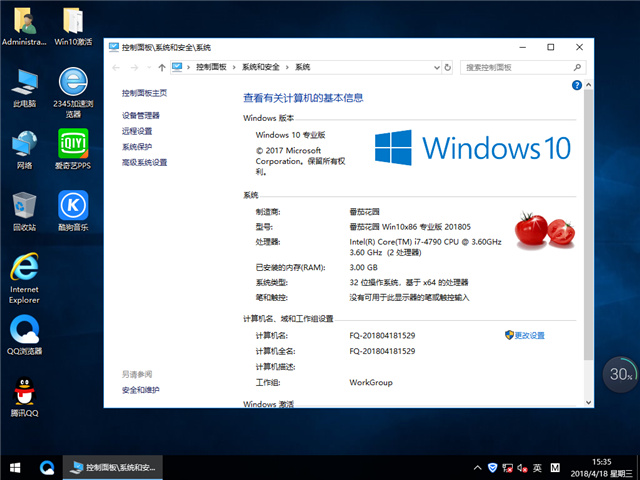Go back in the control panel window
The height and width of the screenshot is (480, 640).
(x=116, y=67)
